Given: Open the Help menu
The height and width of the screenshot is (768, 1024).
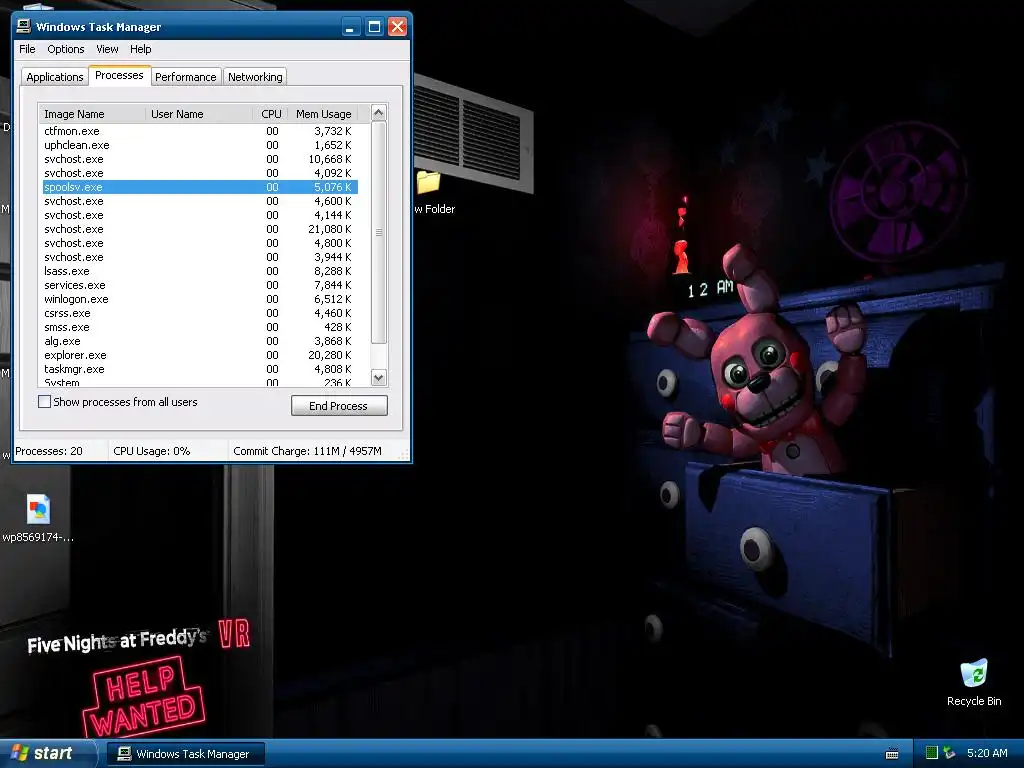Looking at the screenshot, I should [x=140, y=49].
